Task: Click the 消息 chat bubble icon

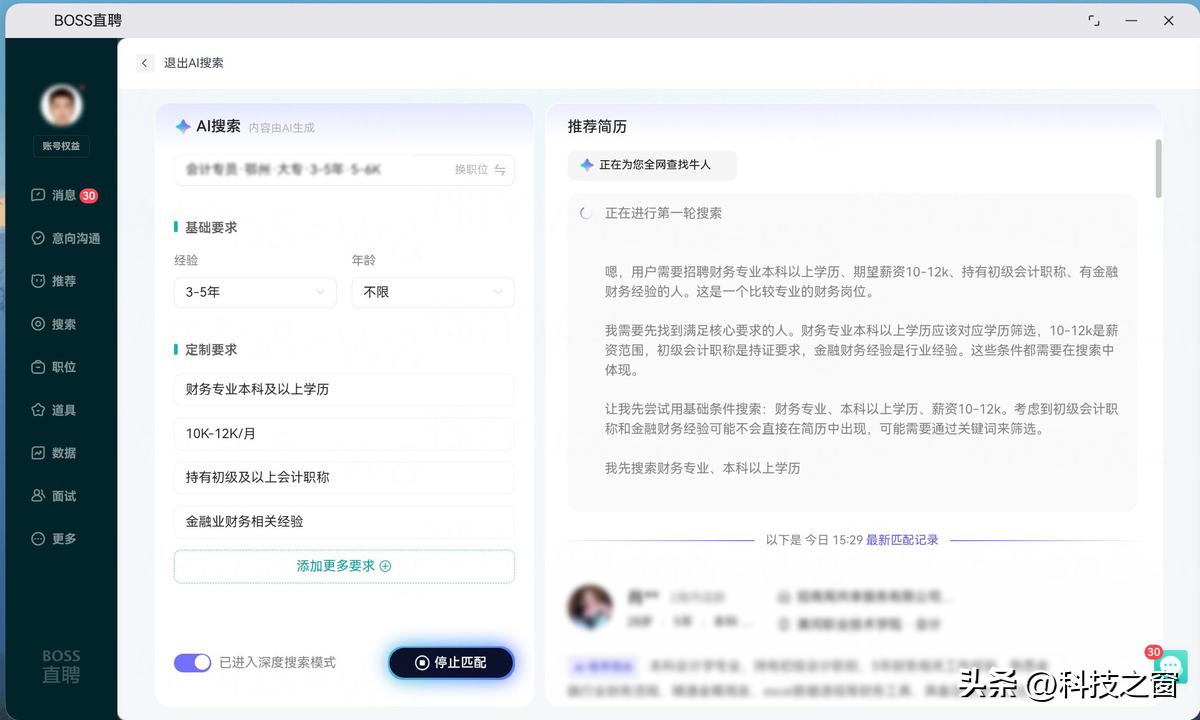Action: tap(38, 196)
